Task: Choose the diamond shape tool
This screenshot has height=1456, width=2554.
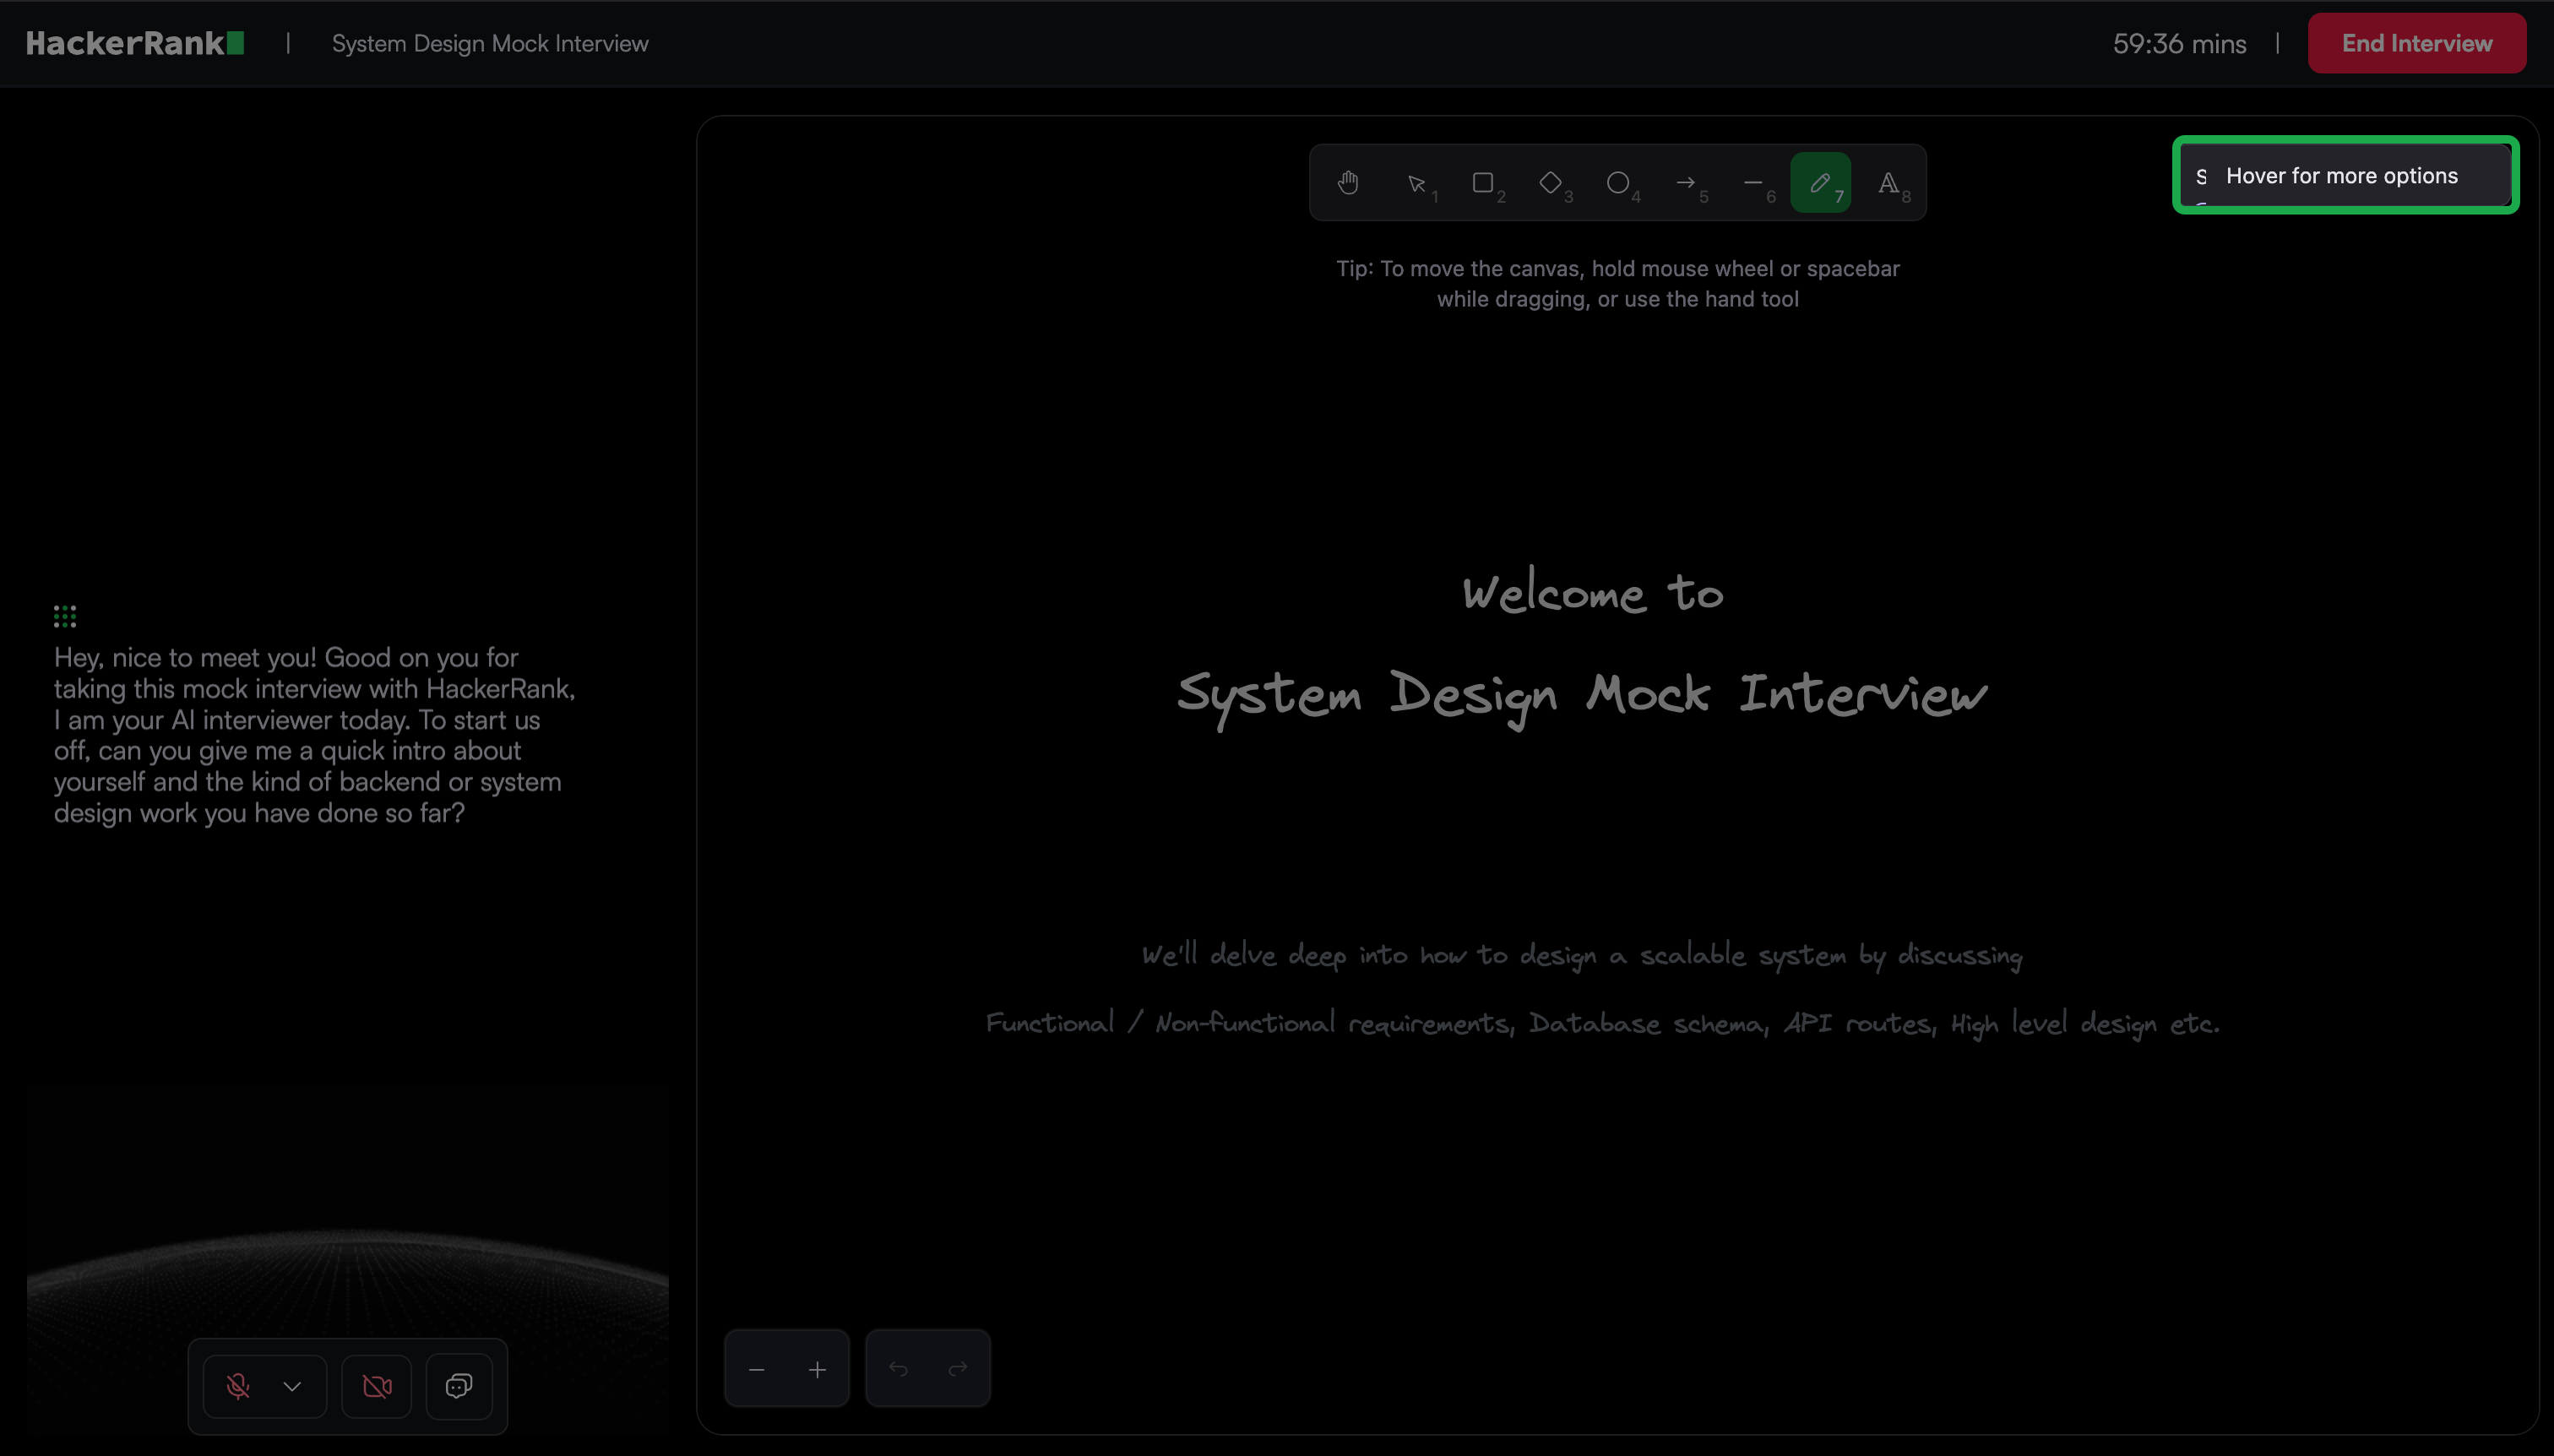Action: pyautogui.click(x=1551, y=183)
